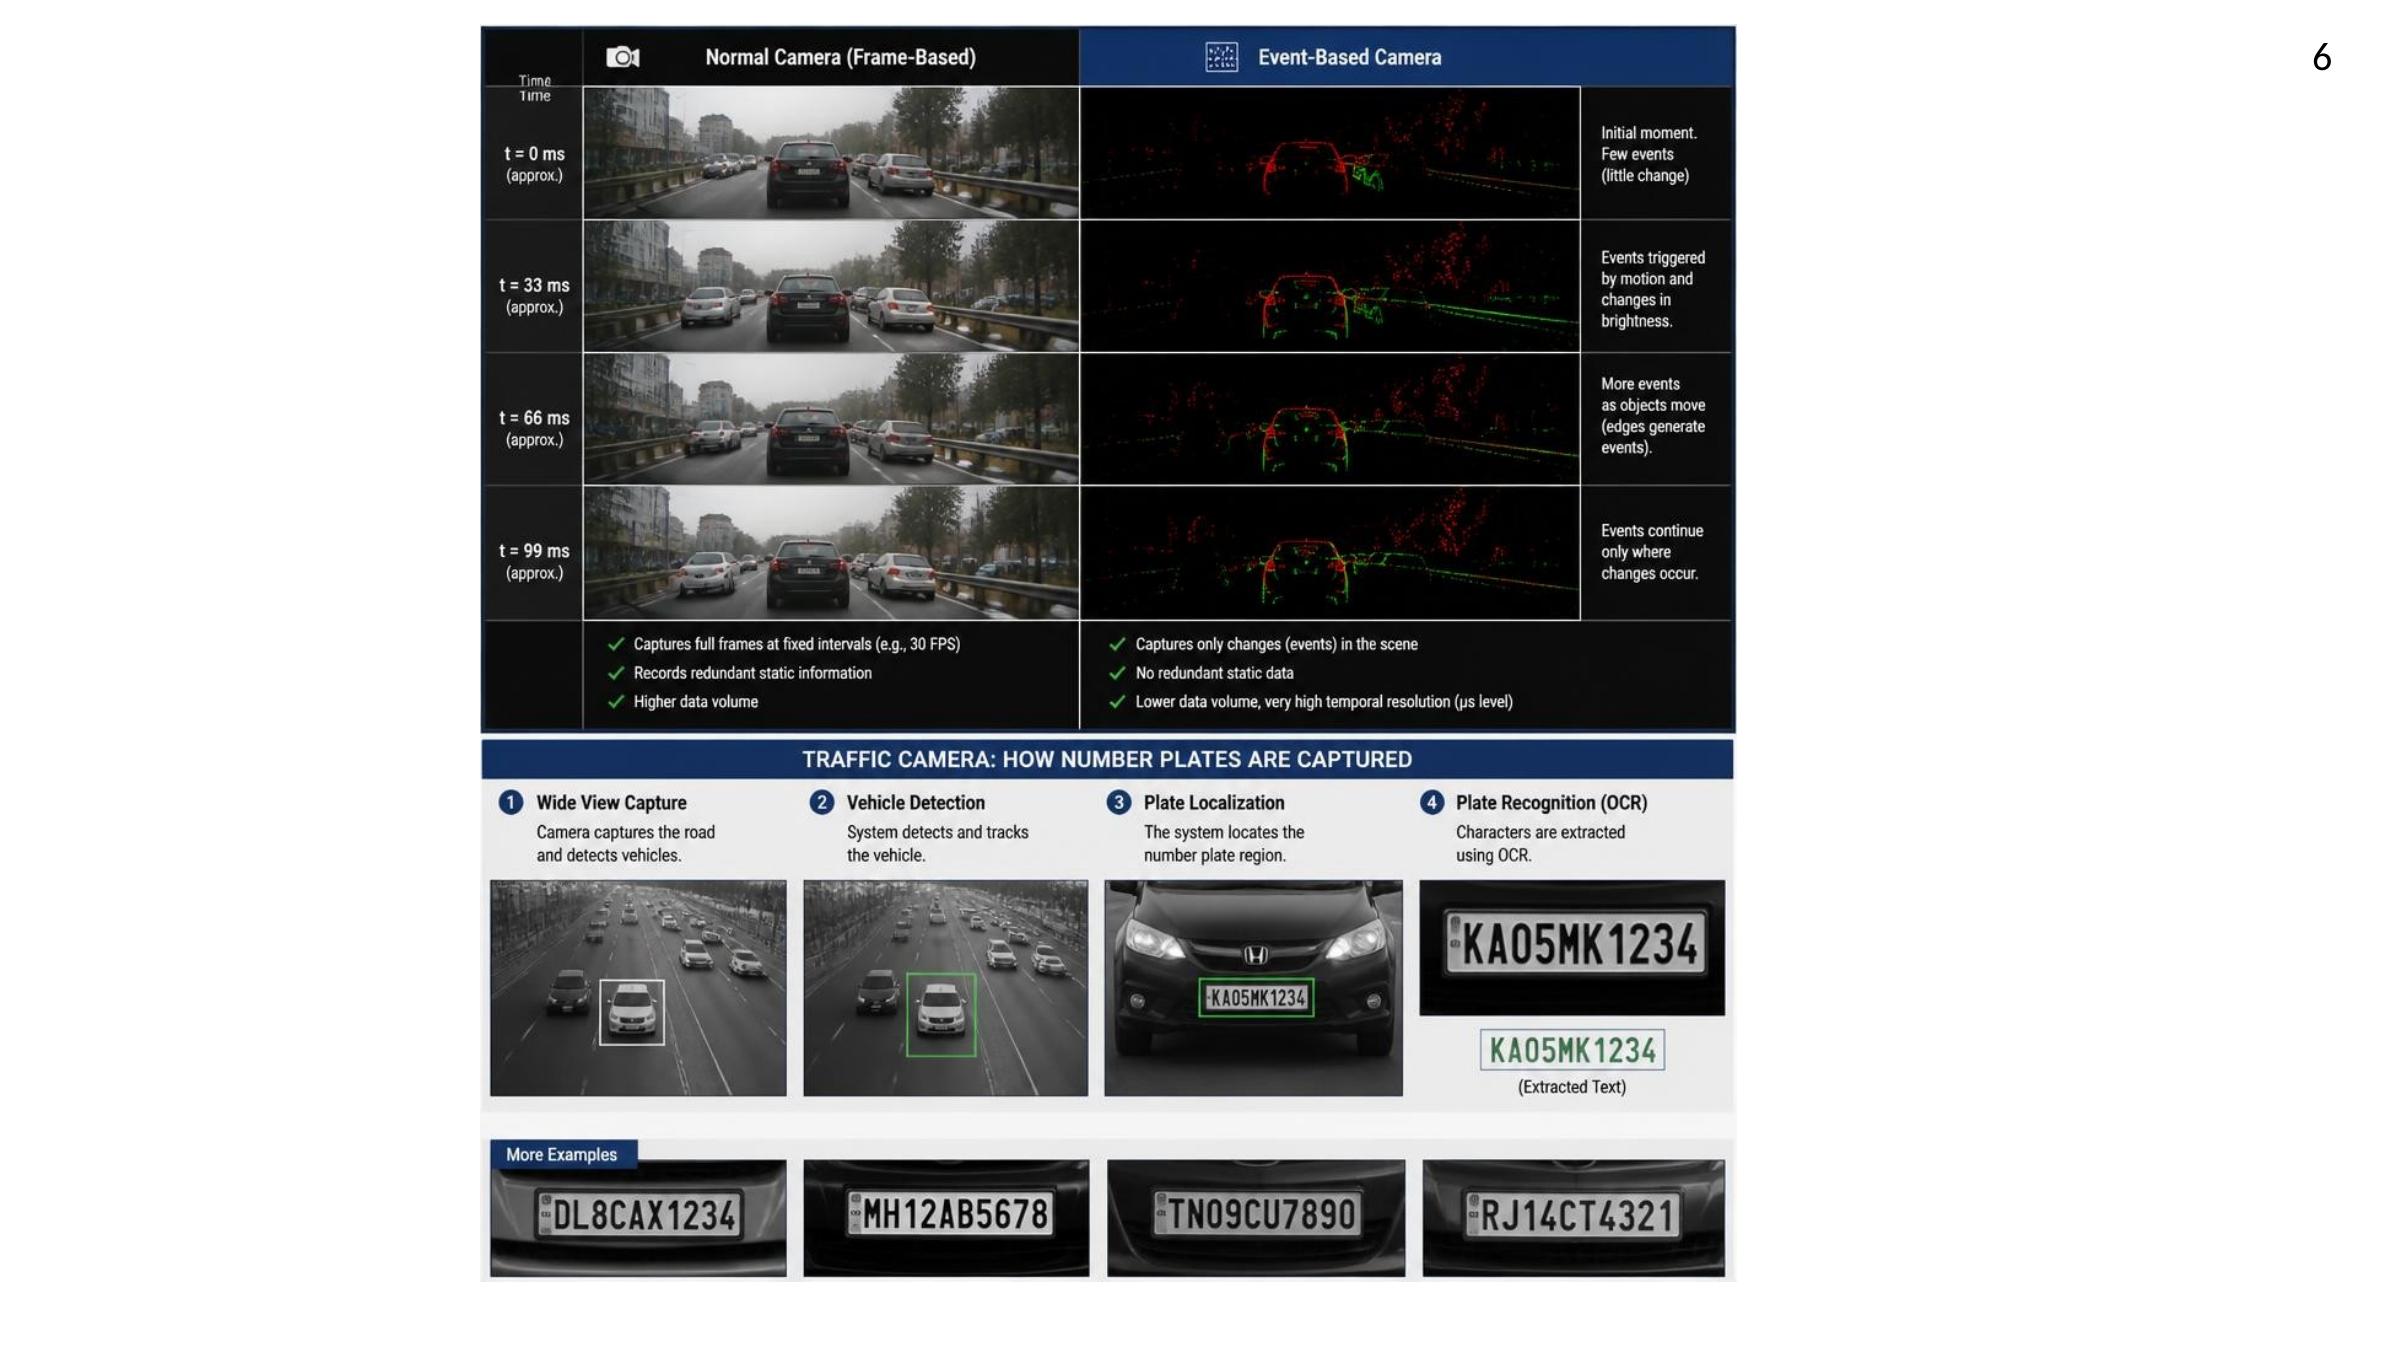
Task: Open the large KA05MK1234 plate close-up
Action: pyautogui.click(x=1572, y=948)
